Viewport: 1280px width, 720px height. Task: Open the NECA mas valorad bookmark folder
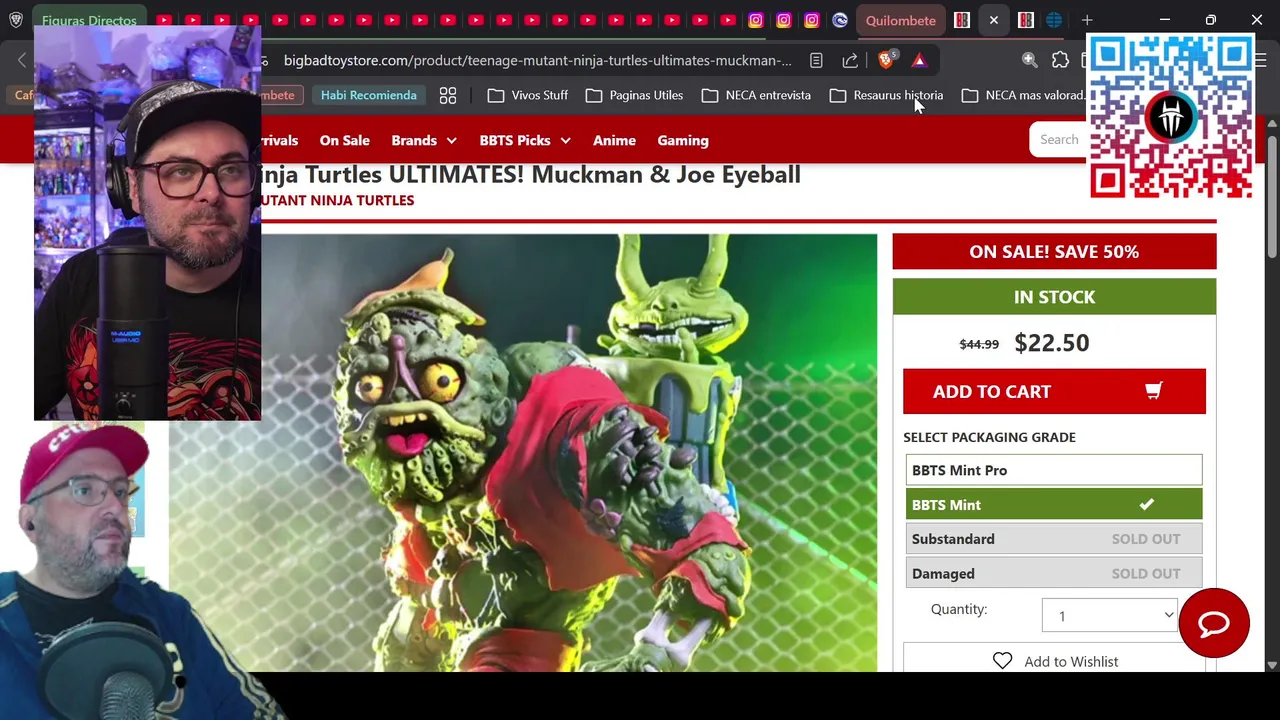(x=1022, y=95)
